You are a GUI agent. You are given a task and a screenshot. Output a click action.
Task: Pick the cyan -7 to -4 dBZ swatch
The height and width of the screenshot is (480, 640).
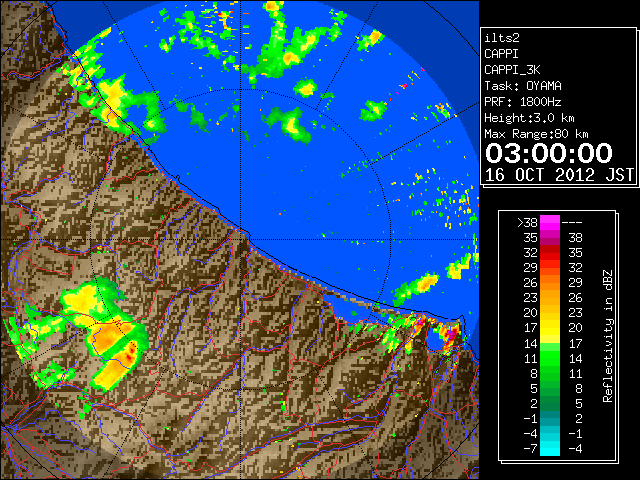coord(550,449)
